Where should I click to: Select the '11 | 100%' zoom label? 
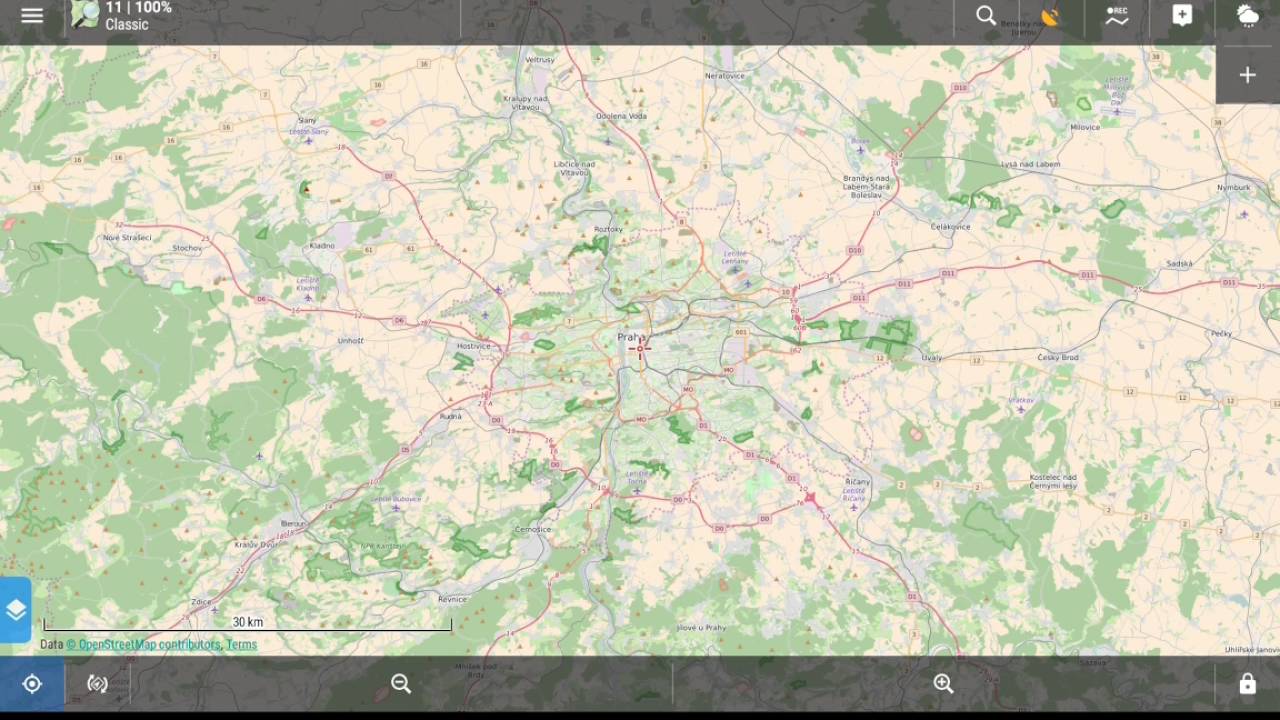click(x=139, y=7)
